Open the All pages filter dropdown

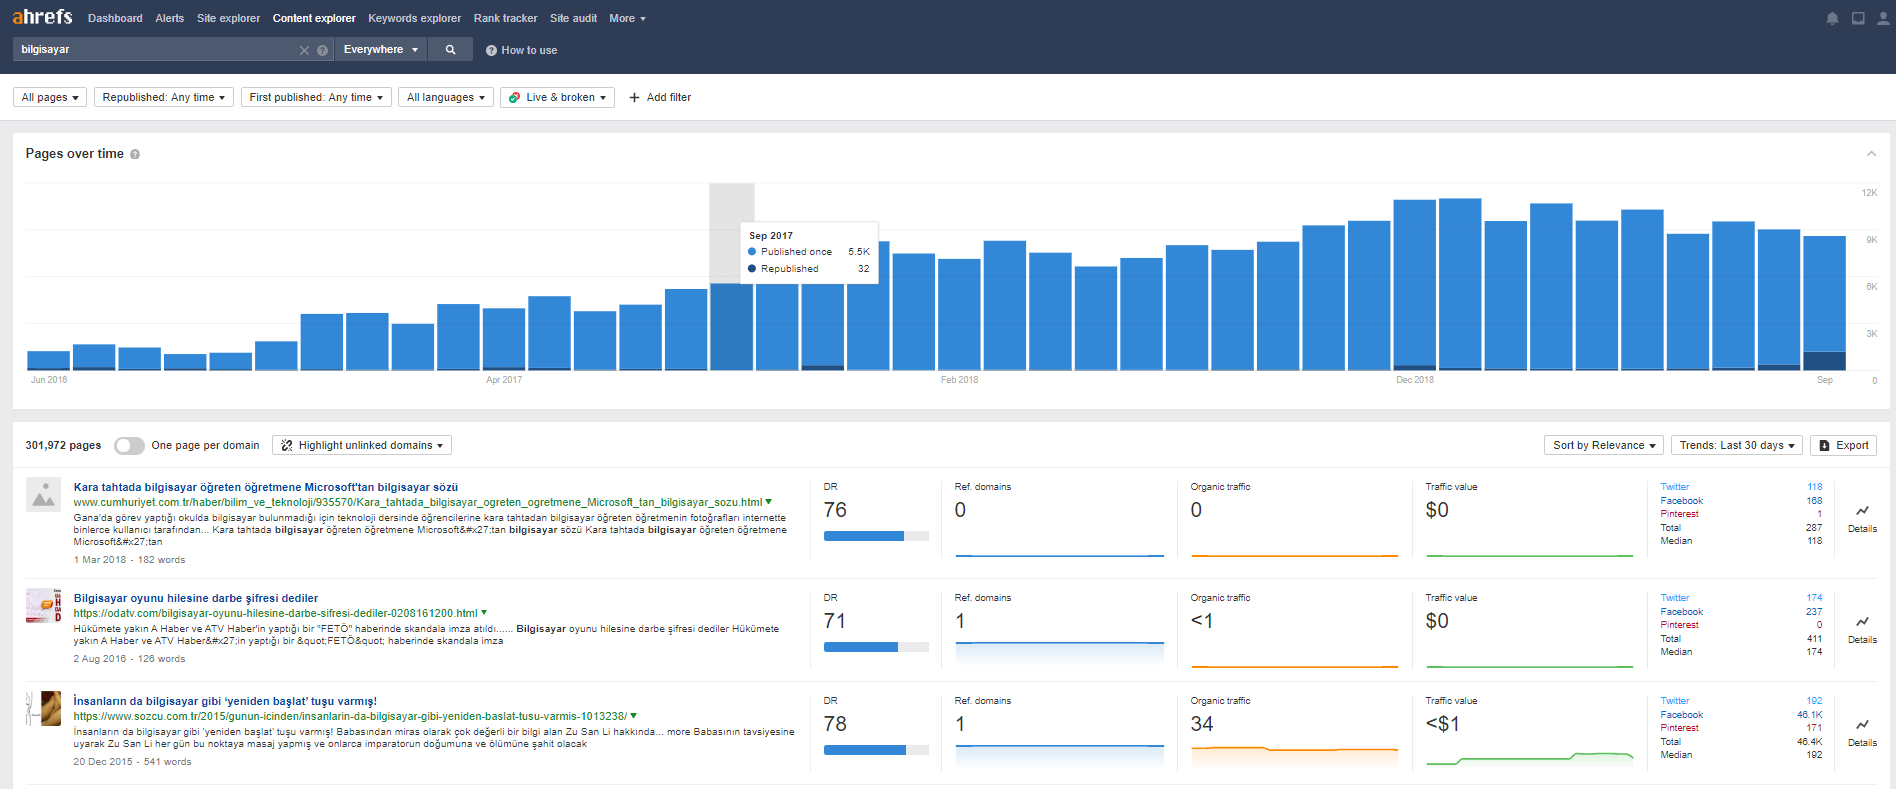(50, 97)
